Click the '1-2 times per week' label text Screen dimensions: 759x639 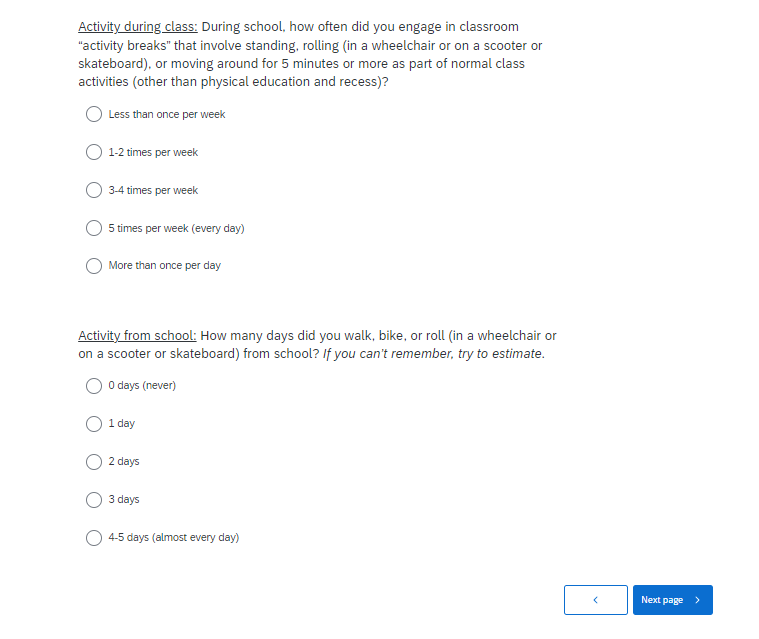(x=153, y=153)
